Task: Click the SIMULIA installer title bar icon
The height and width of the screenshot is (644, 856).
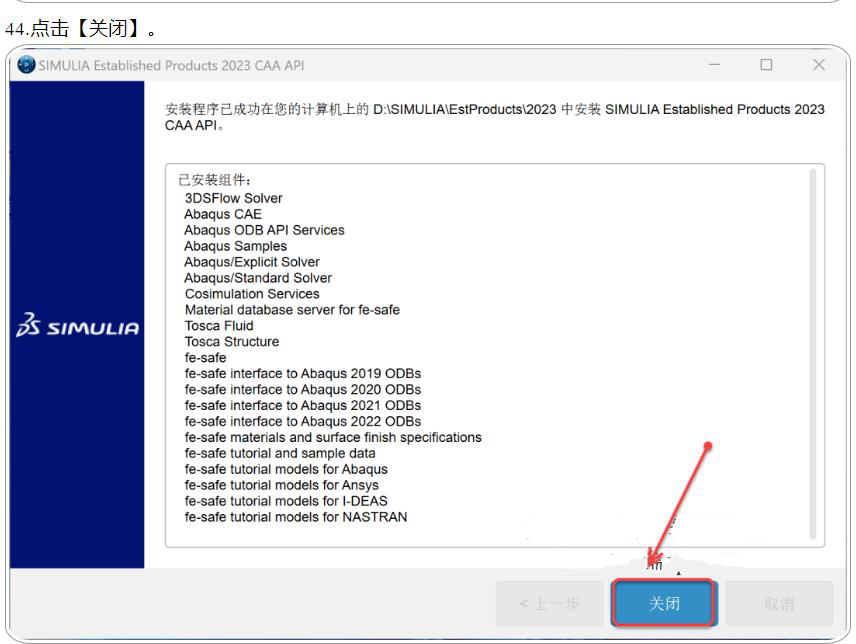Action: (26, 65)
